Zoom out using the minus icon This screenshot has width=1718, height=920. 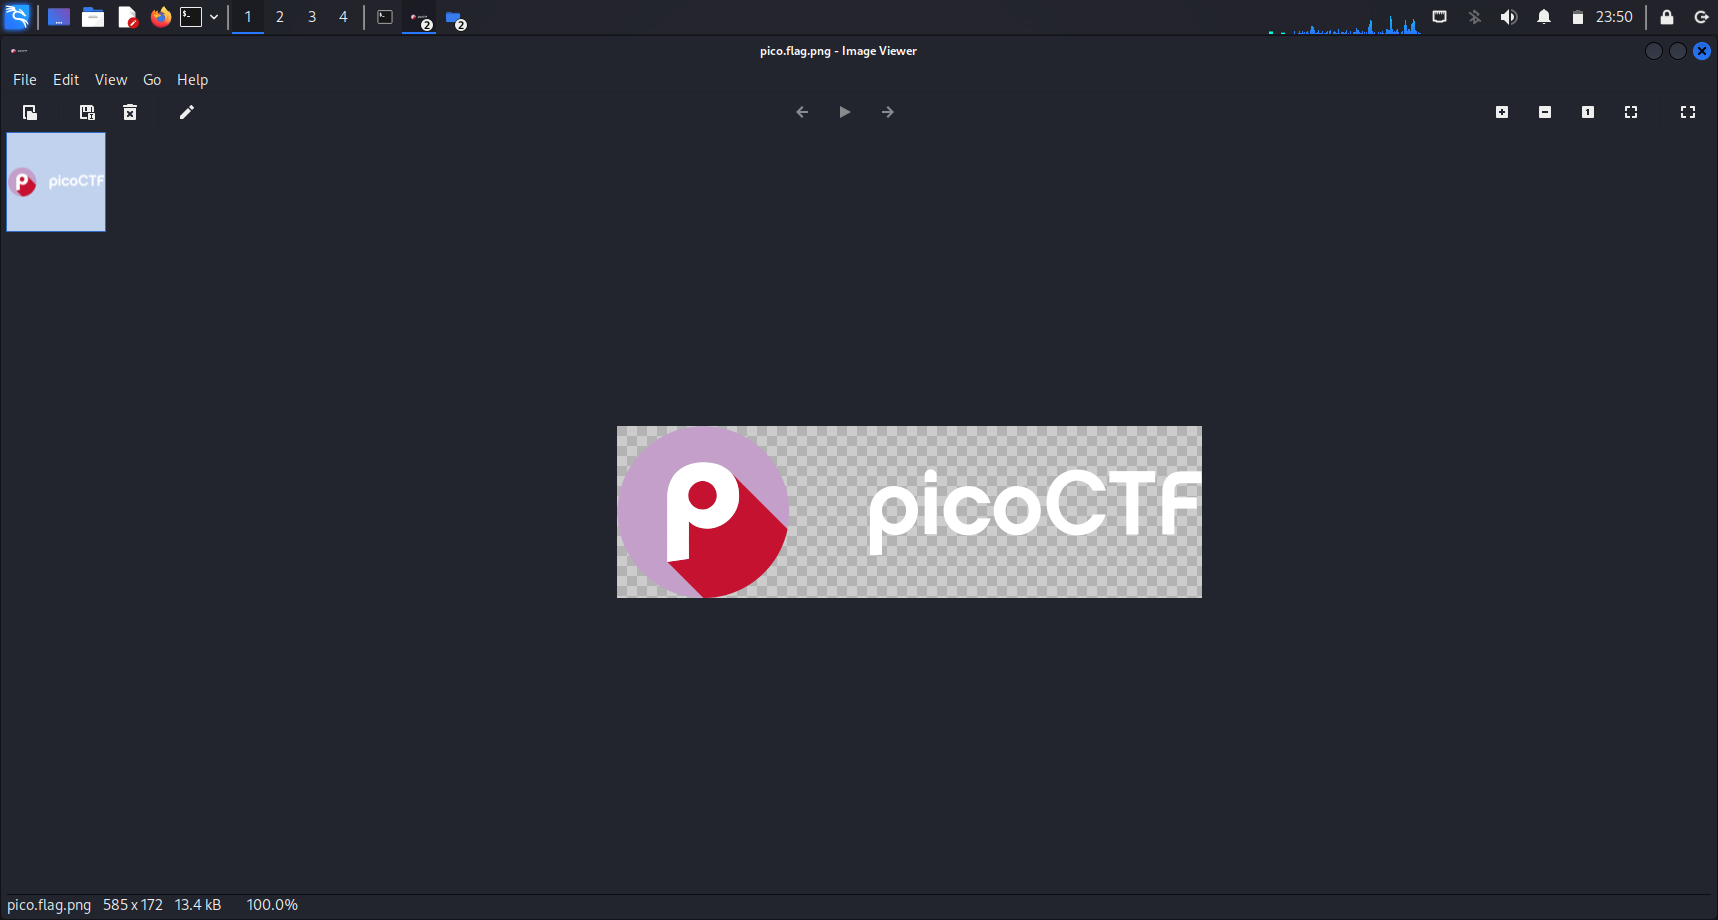(x=1545, y=112)
